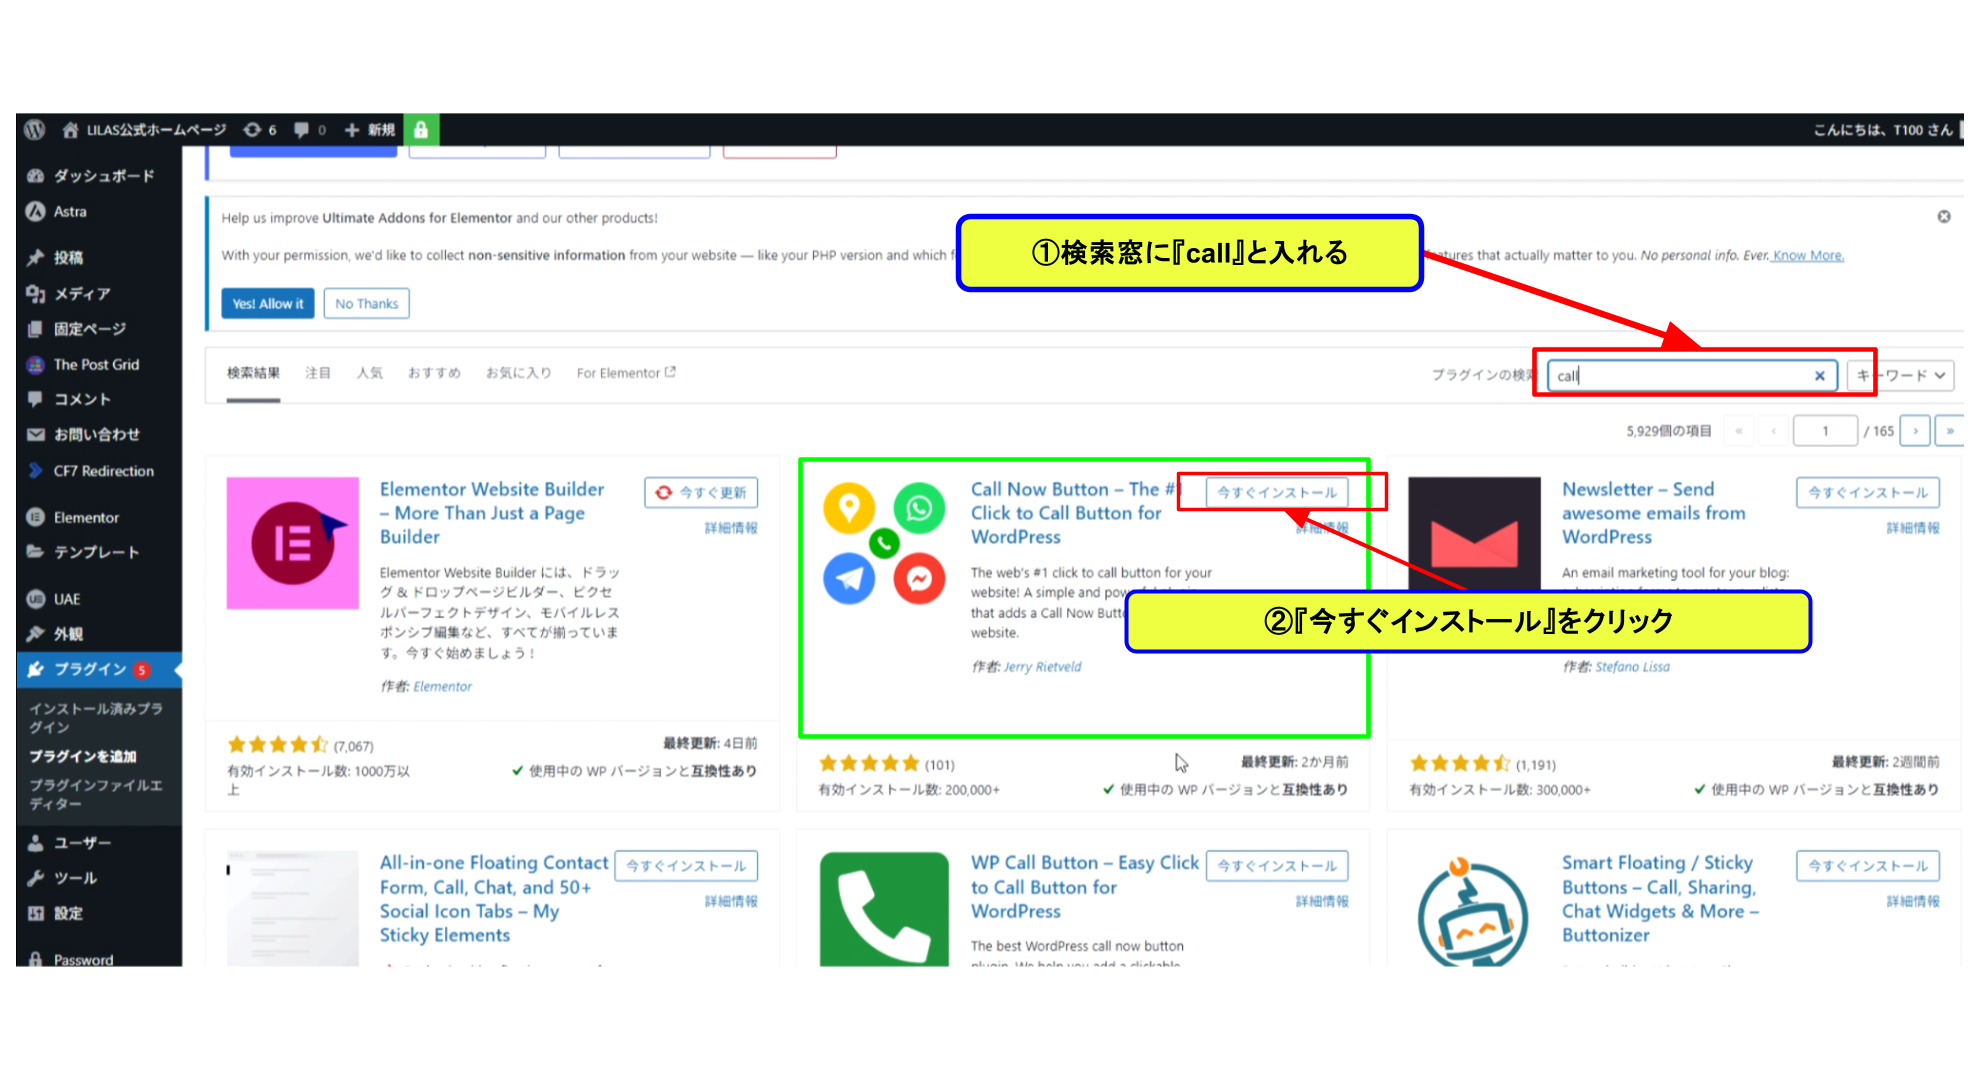Go to last results page
This screenshot has height=1080, width=1980.
click(x=1949, y=431)
